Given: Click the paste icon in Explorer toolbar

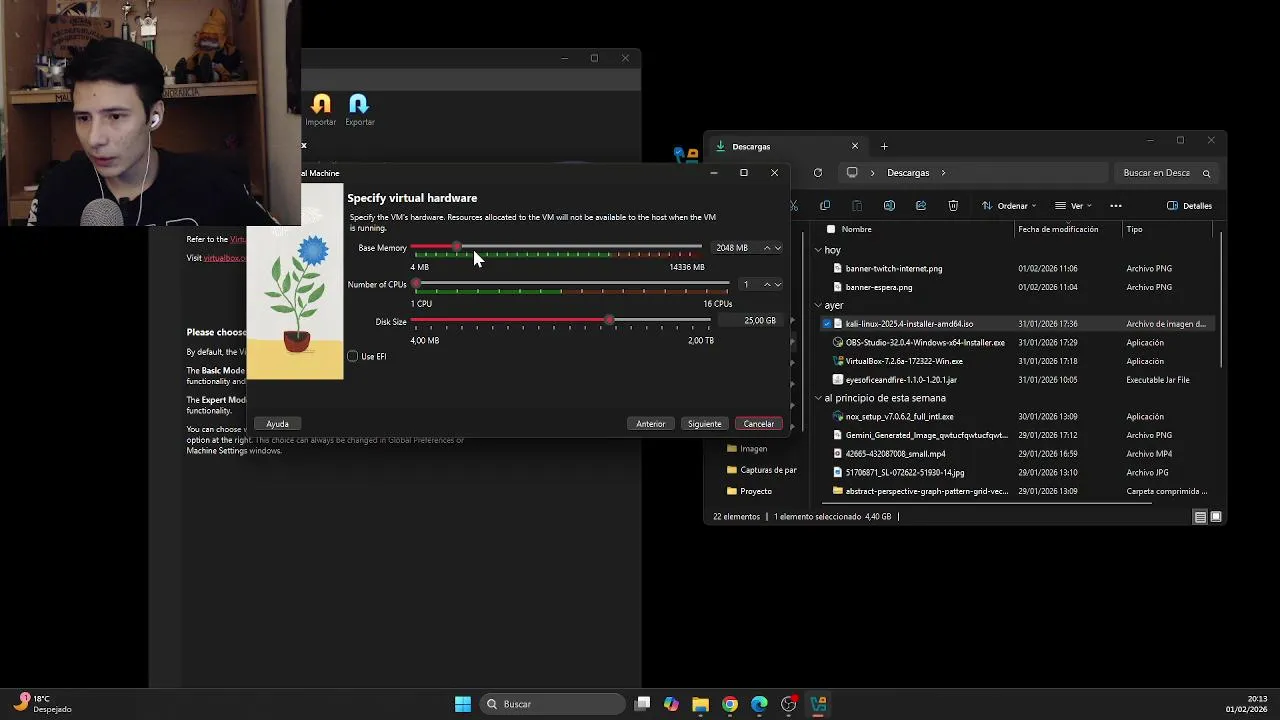Looking at the screenshot, I should pos(857,206).
